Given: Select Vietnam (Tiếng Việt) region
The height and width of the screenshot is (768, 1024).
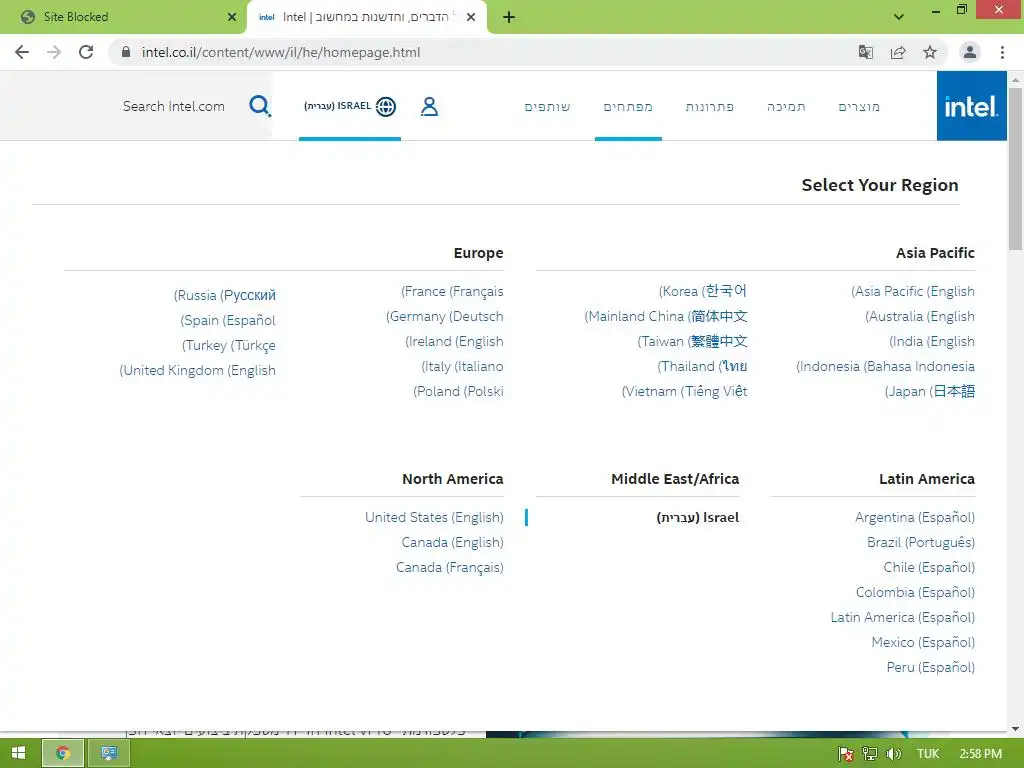Looking at the screenshot, I should [684, 391].
